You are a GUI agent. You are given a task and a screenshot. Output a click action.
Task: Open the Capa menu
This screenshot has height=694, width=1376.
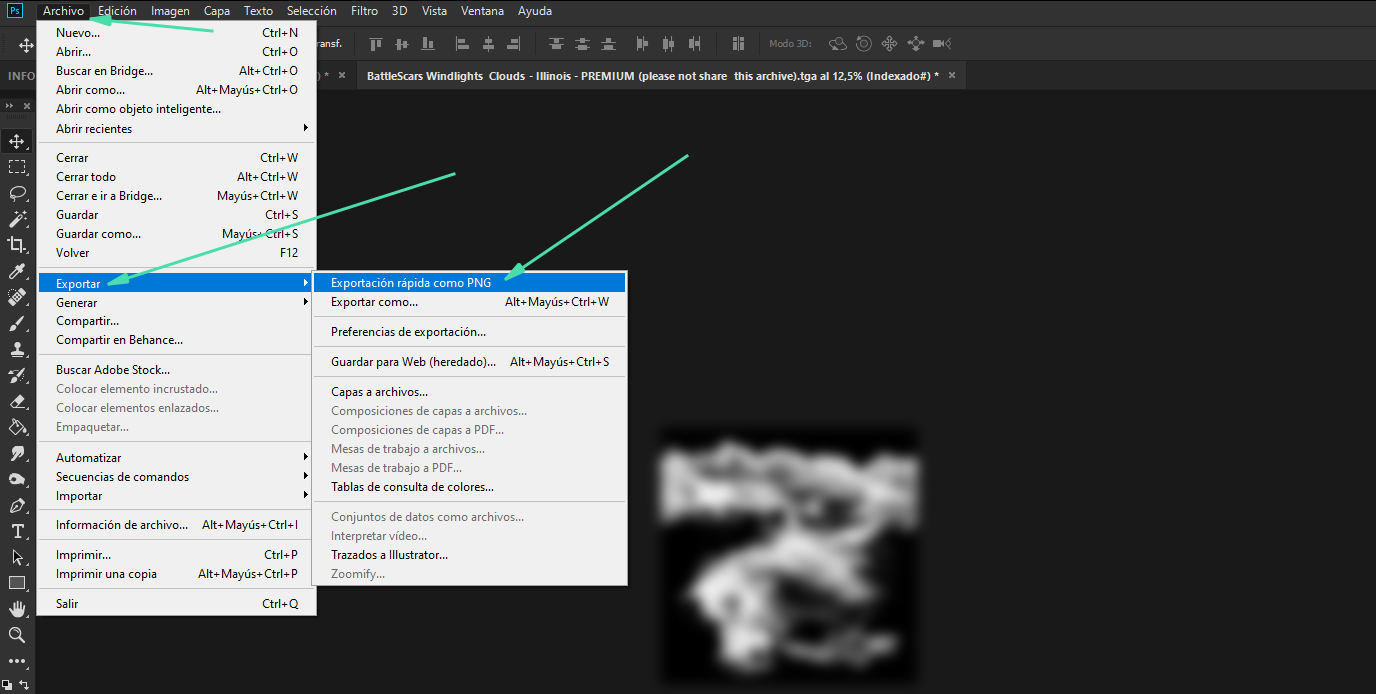(217, 11)
